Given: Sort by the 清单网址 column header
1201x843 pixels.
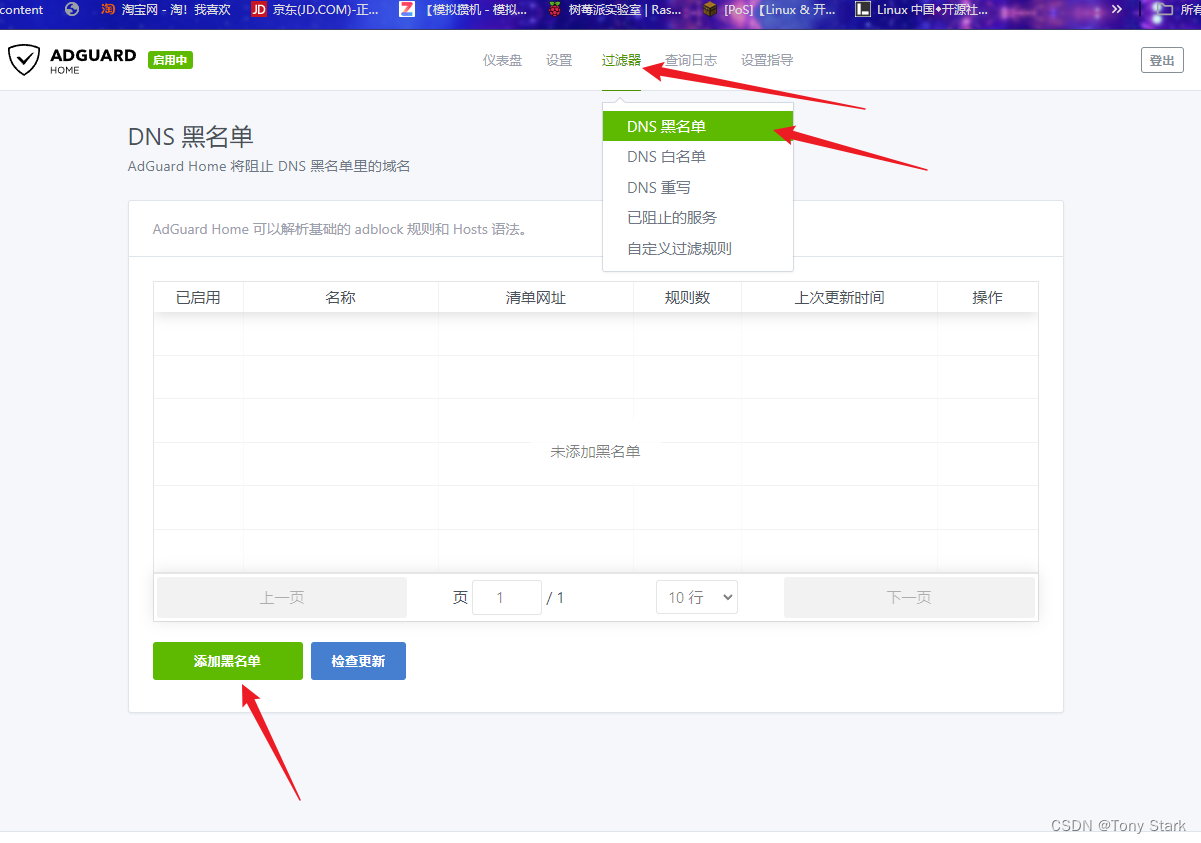Looking at the screenshot, I should 536,297.
